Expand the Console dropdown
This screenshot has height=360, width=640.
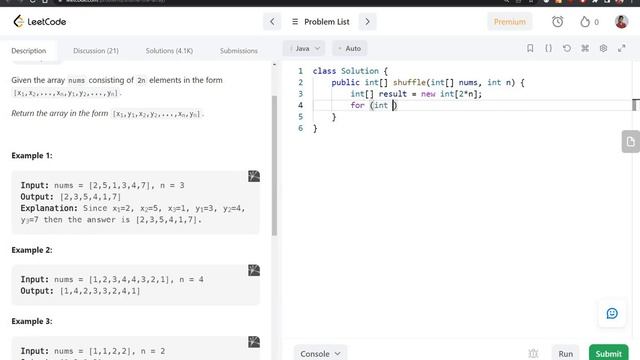tap(320, 353)
